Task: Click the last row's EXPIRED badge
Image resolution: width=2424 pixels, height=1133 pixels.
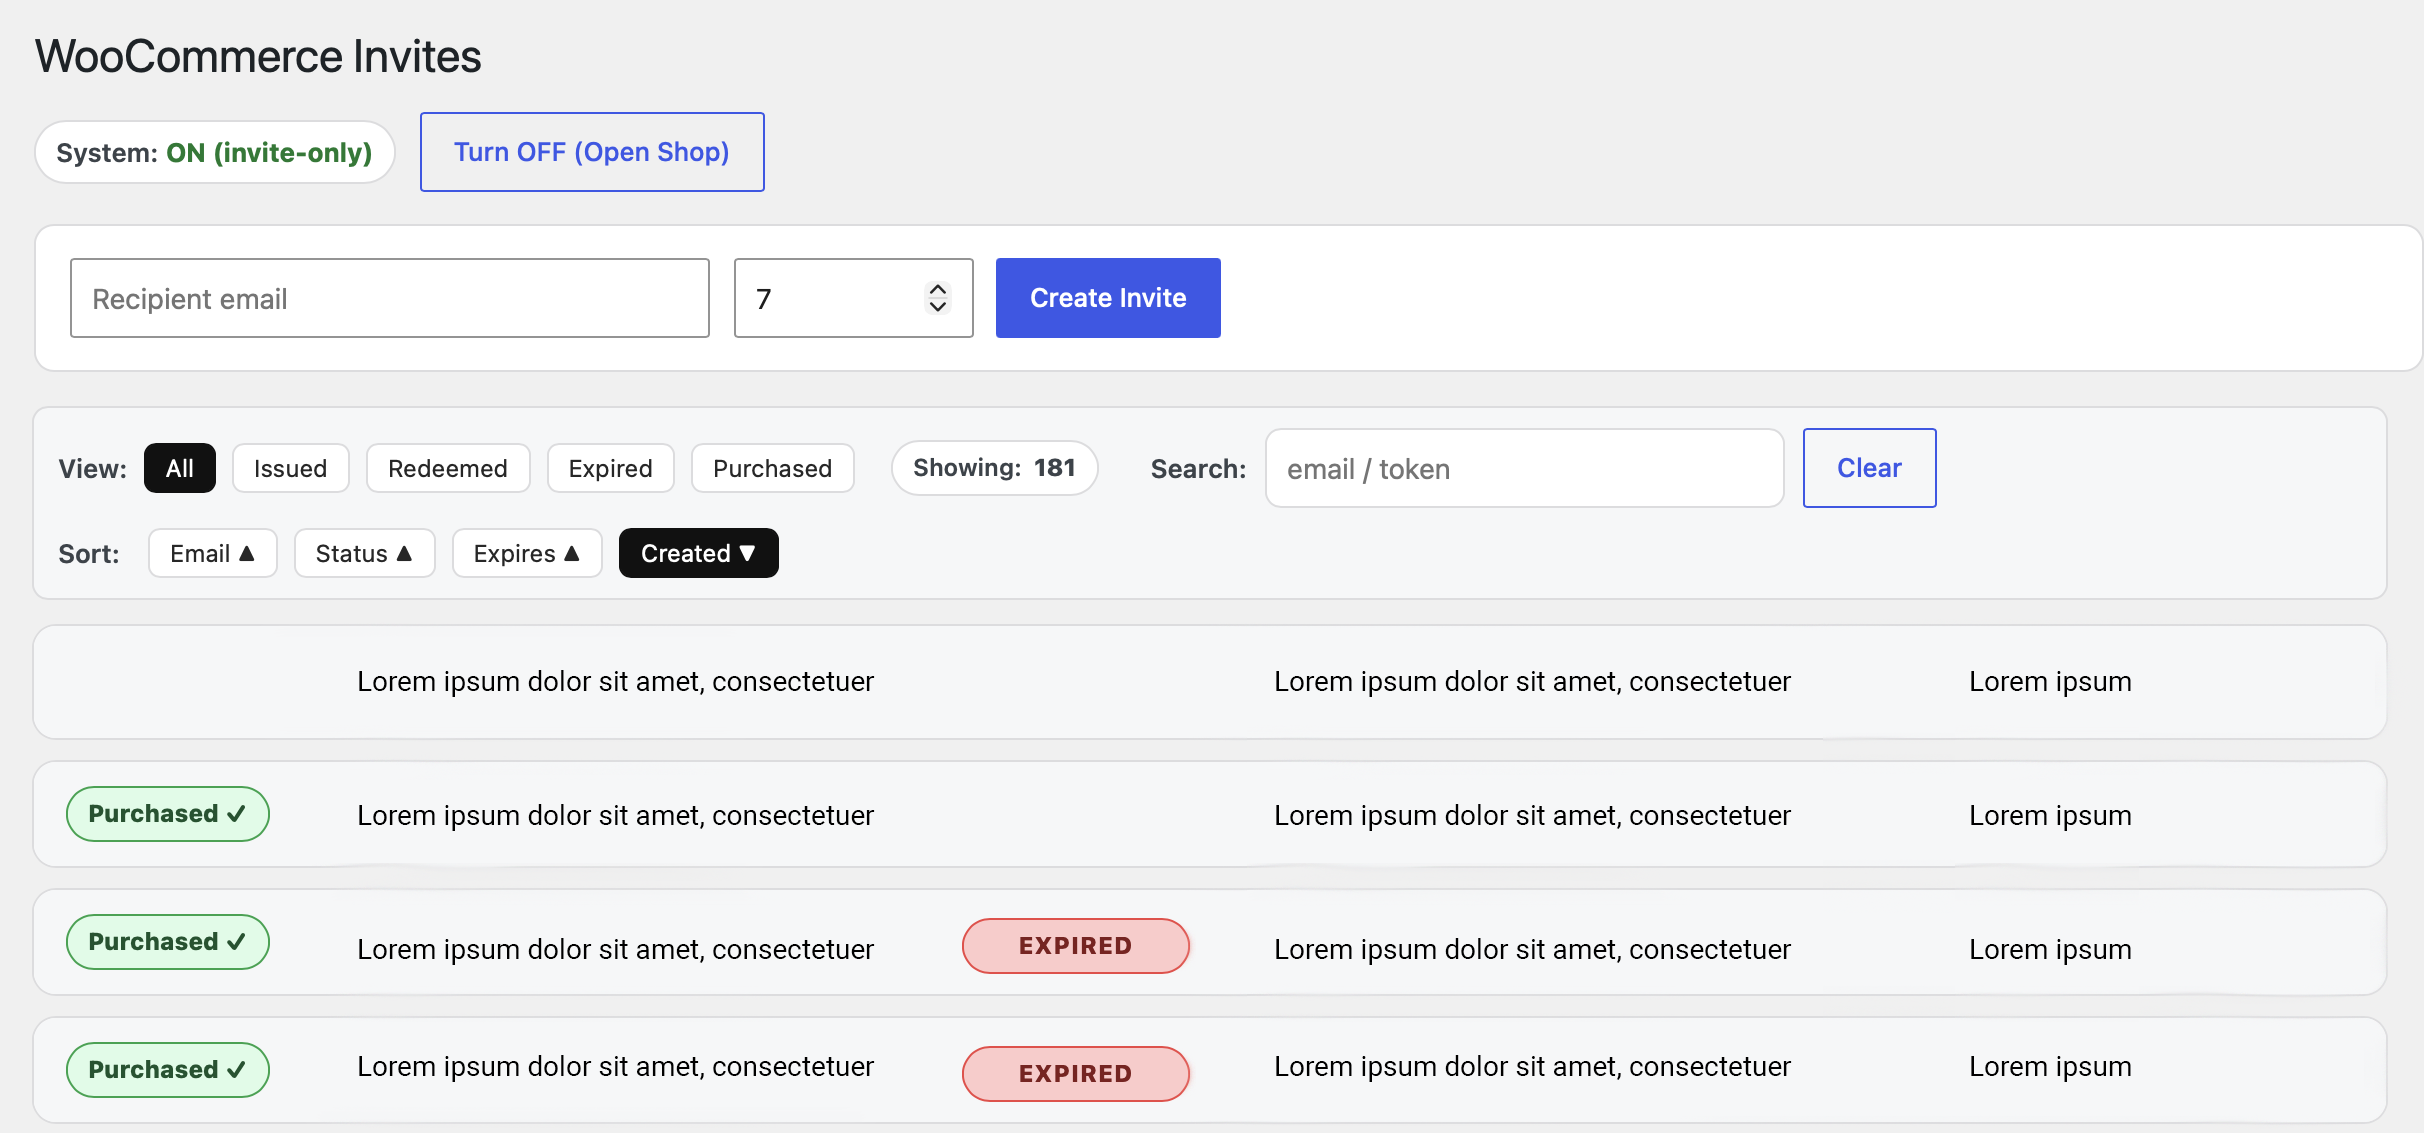Action: pos(1076,1074)
